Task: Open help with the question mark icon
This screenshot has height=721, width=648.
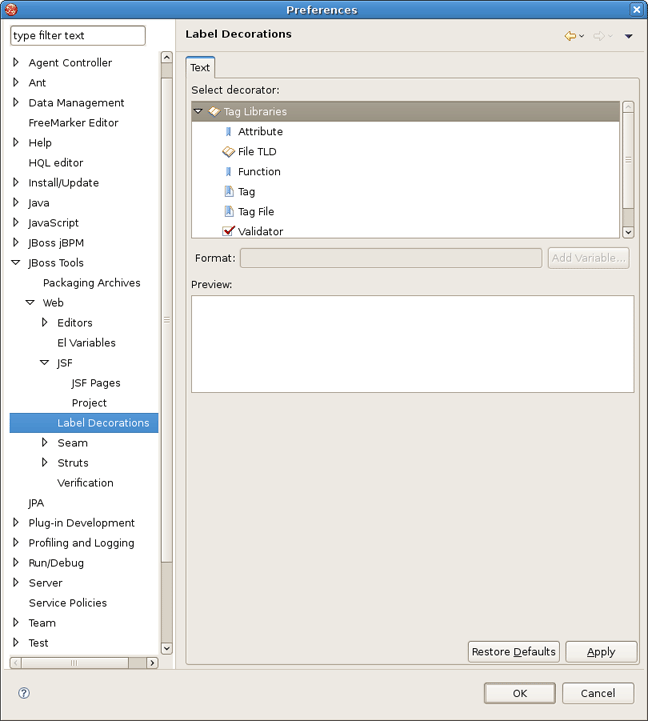Action: pyautogui.click(x=24, y=693)
